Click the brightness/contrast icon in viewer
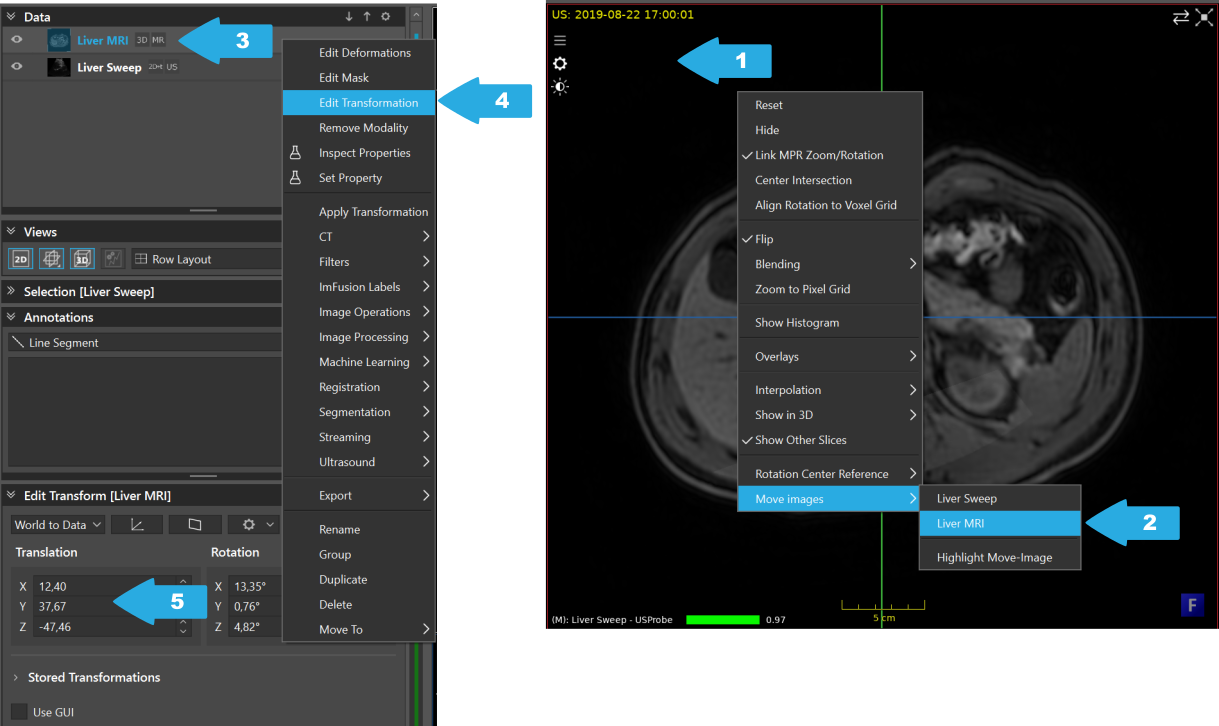 [560, 86]
